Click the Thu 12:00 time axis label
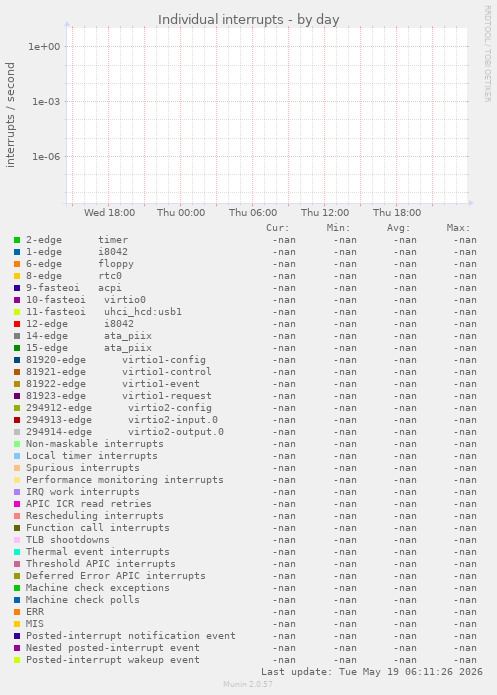The image size is (497, 695). click(x=325, y=213)
